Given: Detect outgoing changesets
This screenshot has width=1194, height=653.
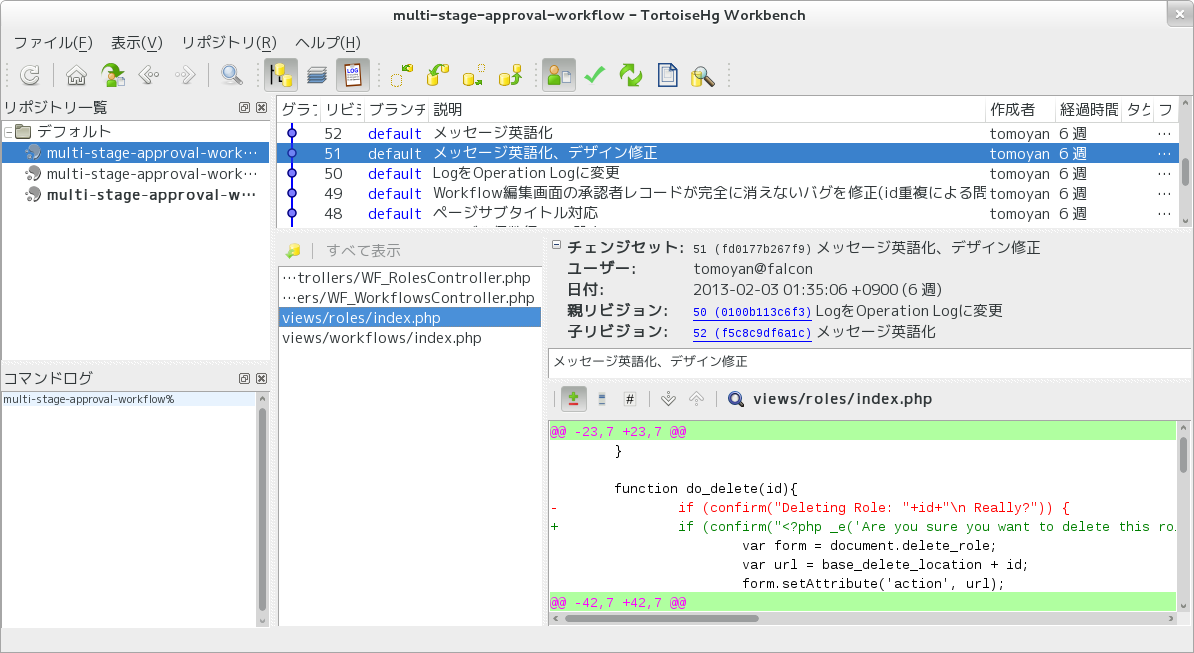Looking at the screenshot, I should click(474, 75).
